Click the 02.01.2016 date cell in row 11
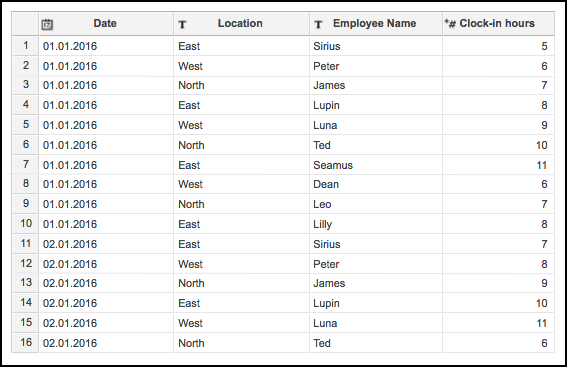567x367 pixels. (106, 244)
